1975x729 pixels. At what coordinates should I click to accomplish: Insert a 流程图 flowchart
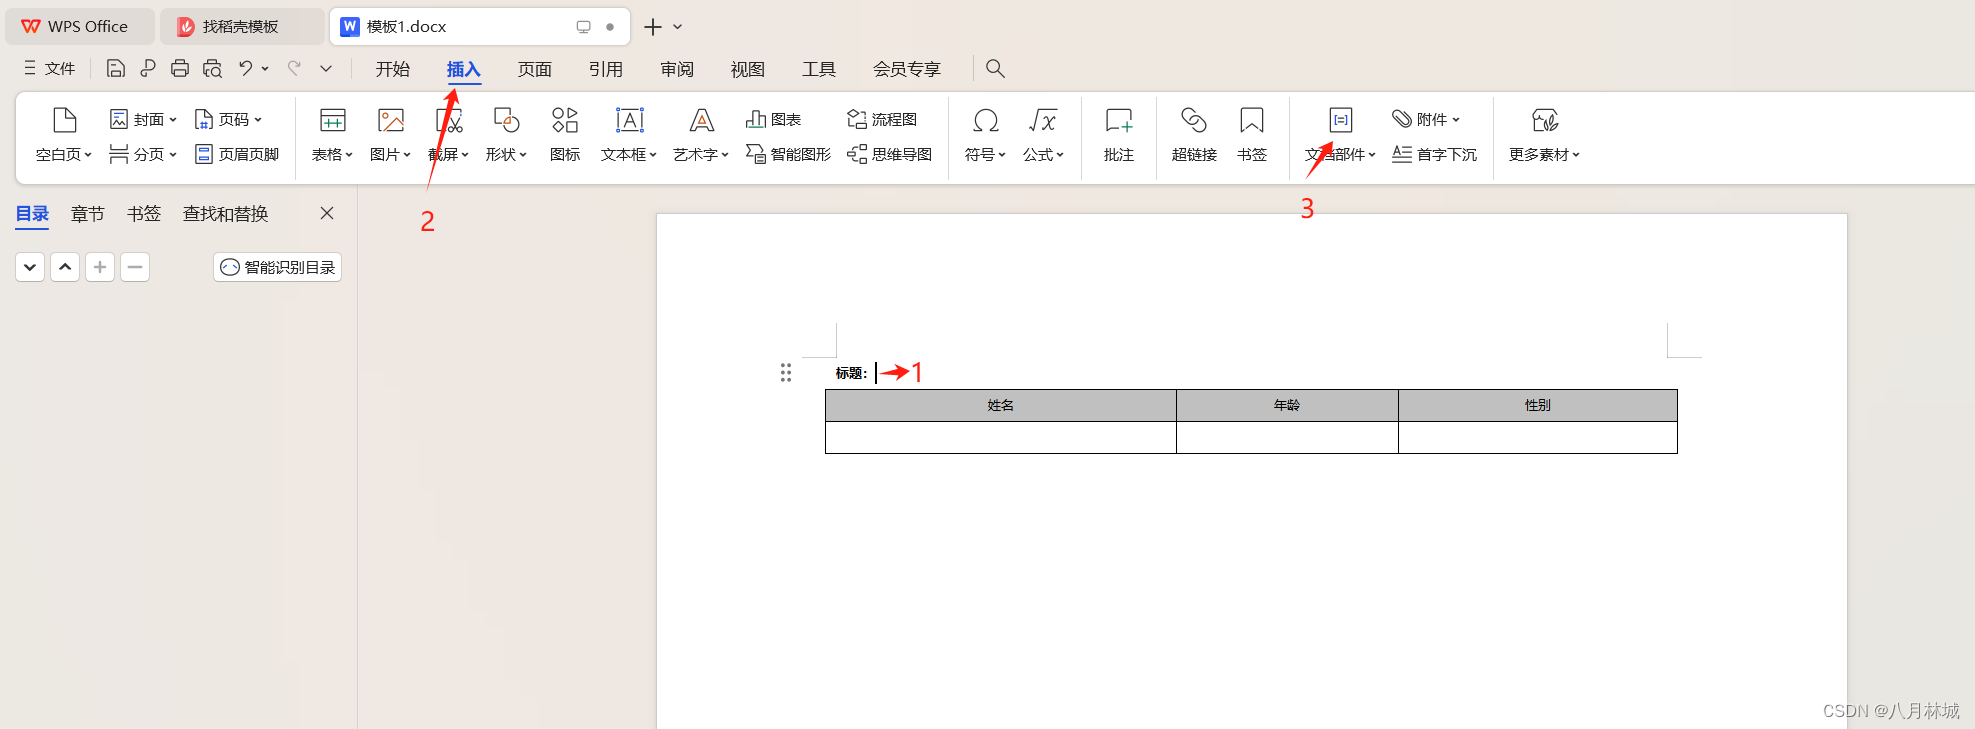click(x=882, y=119)
